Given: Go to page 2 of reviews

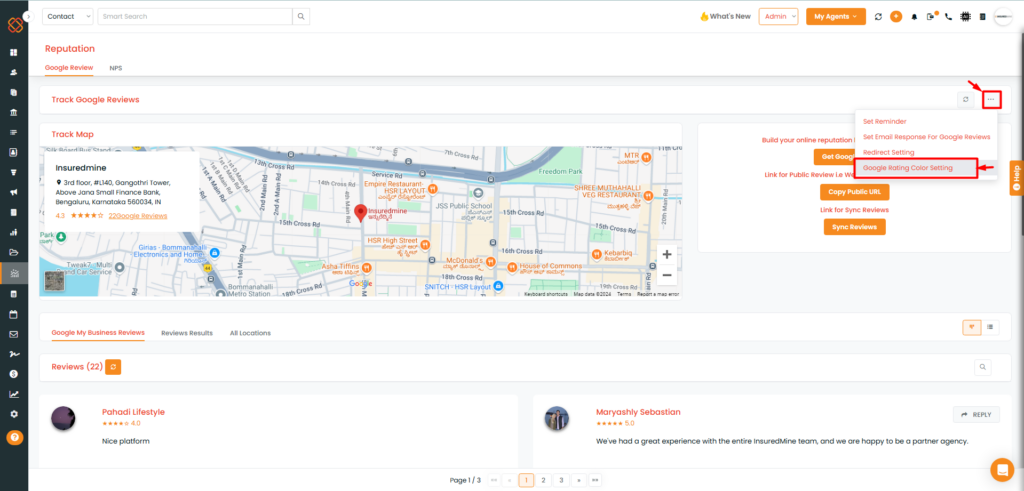Looking at the screenshot, I should coord(543,480).
